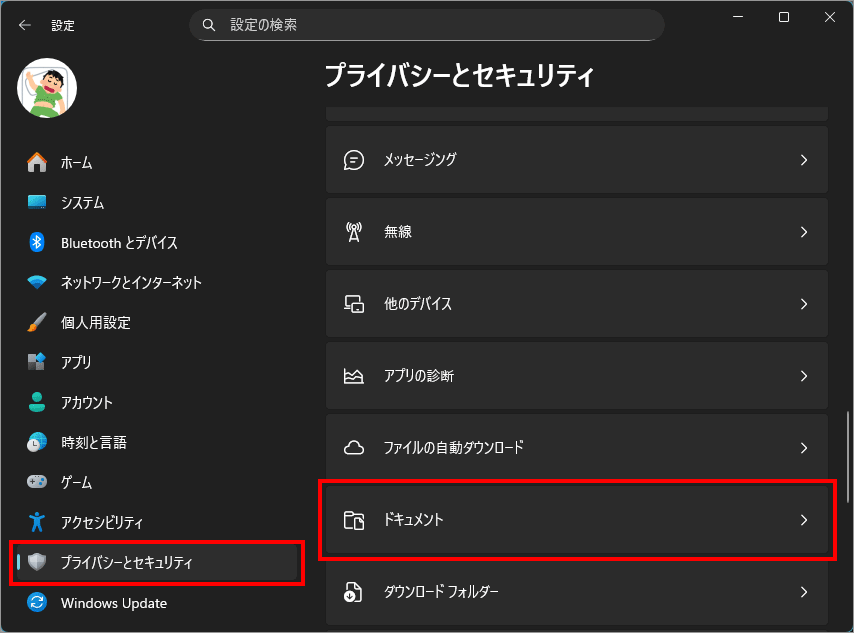The height and width of the screenshot is (633, 854).
Task: Click the ゲーム controller icon
Action: click(x=37, y=482)
